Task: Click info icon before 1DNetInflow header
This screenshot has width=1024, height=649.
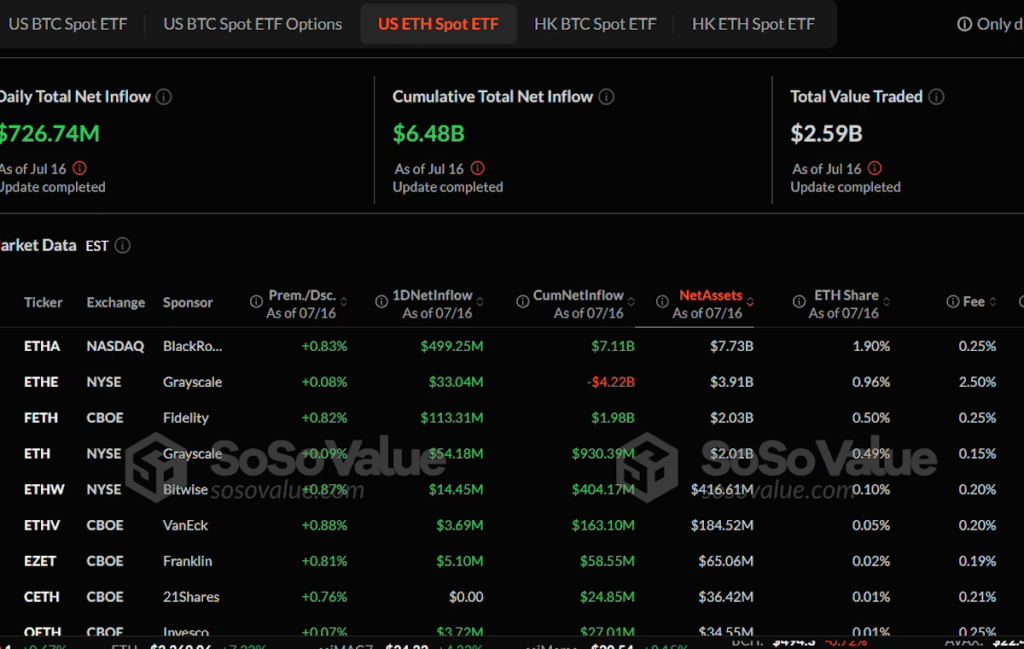Action: 381,302
